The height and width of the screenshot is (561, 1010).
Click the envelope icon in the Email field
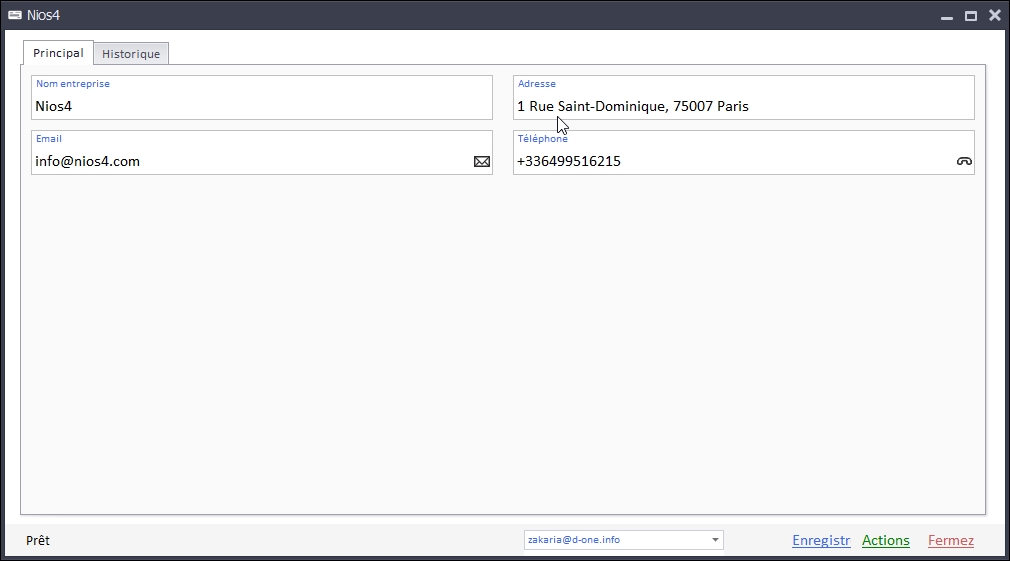(x=482, y=161)
